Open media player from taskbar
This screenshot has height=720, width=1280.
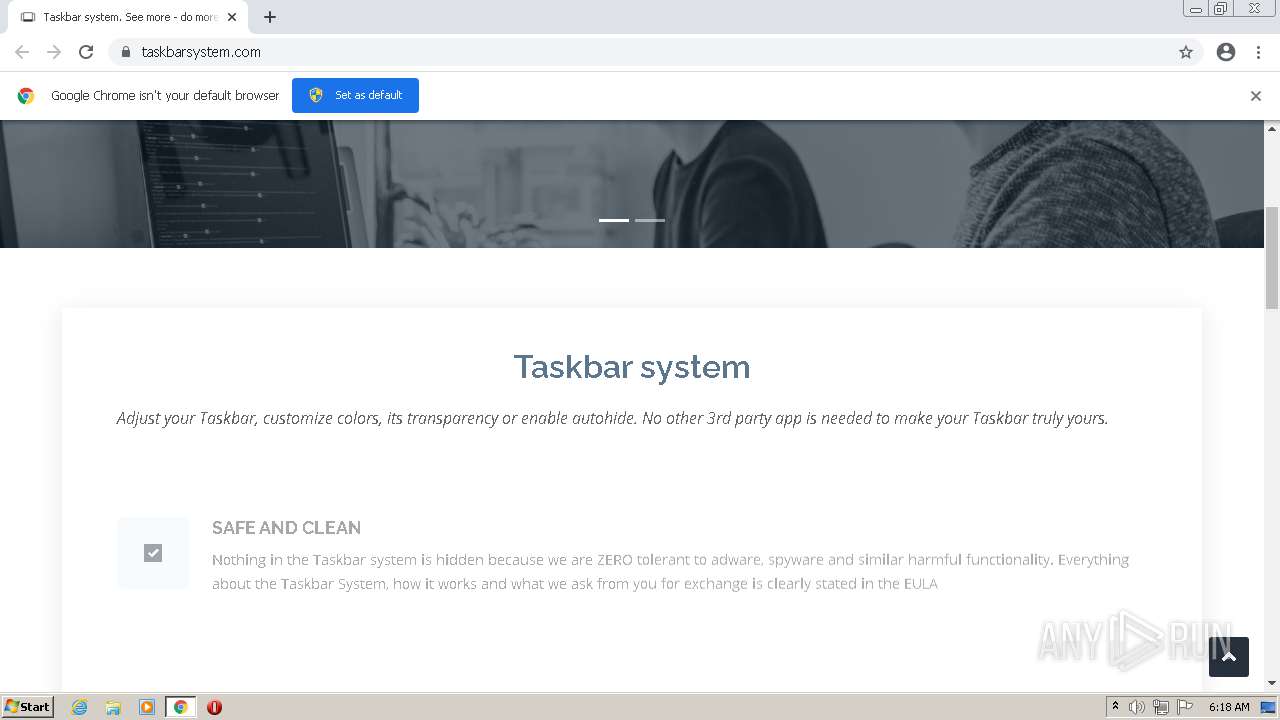click(147, 707)
